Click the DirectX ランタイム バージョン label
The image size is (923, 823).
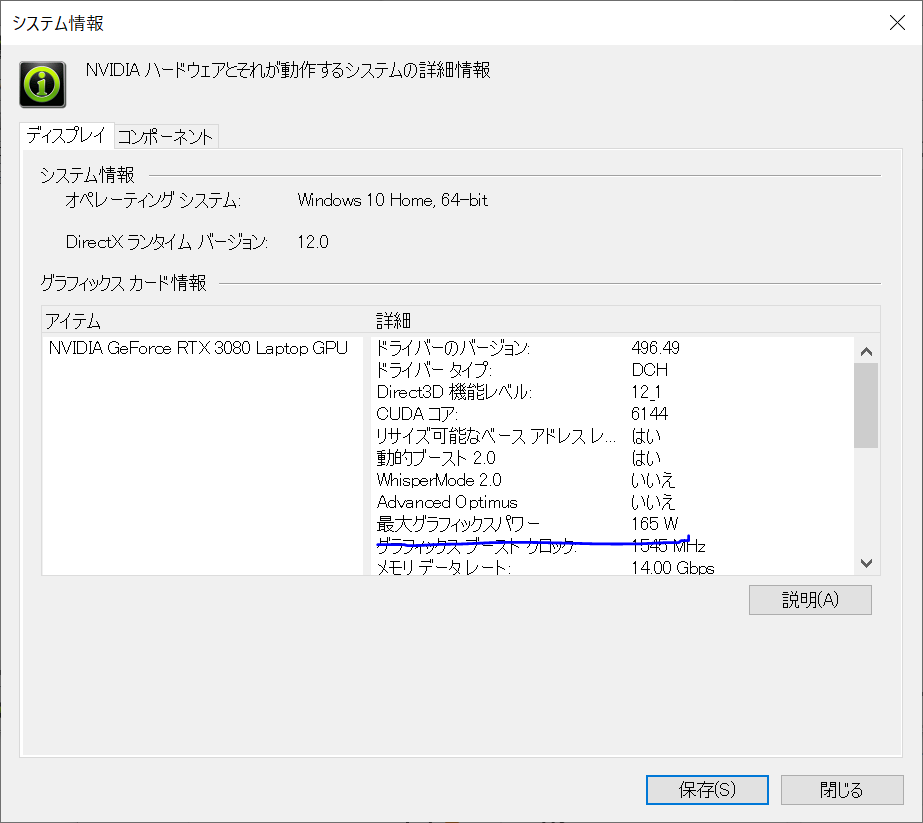tap(167, 242)
